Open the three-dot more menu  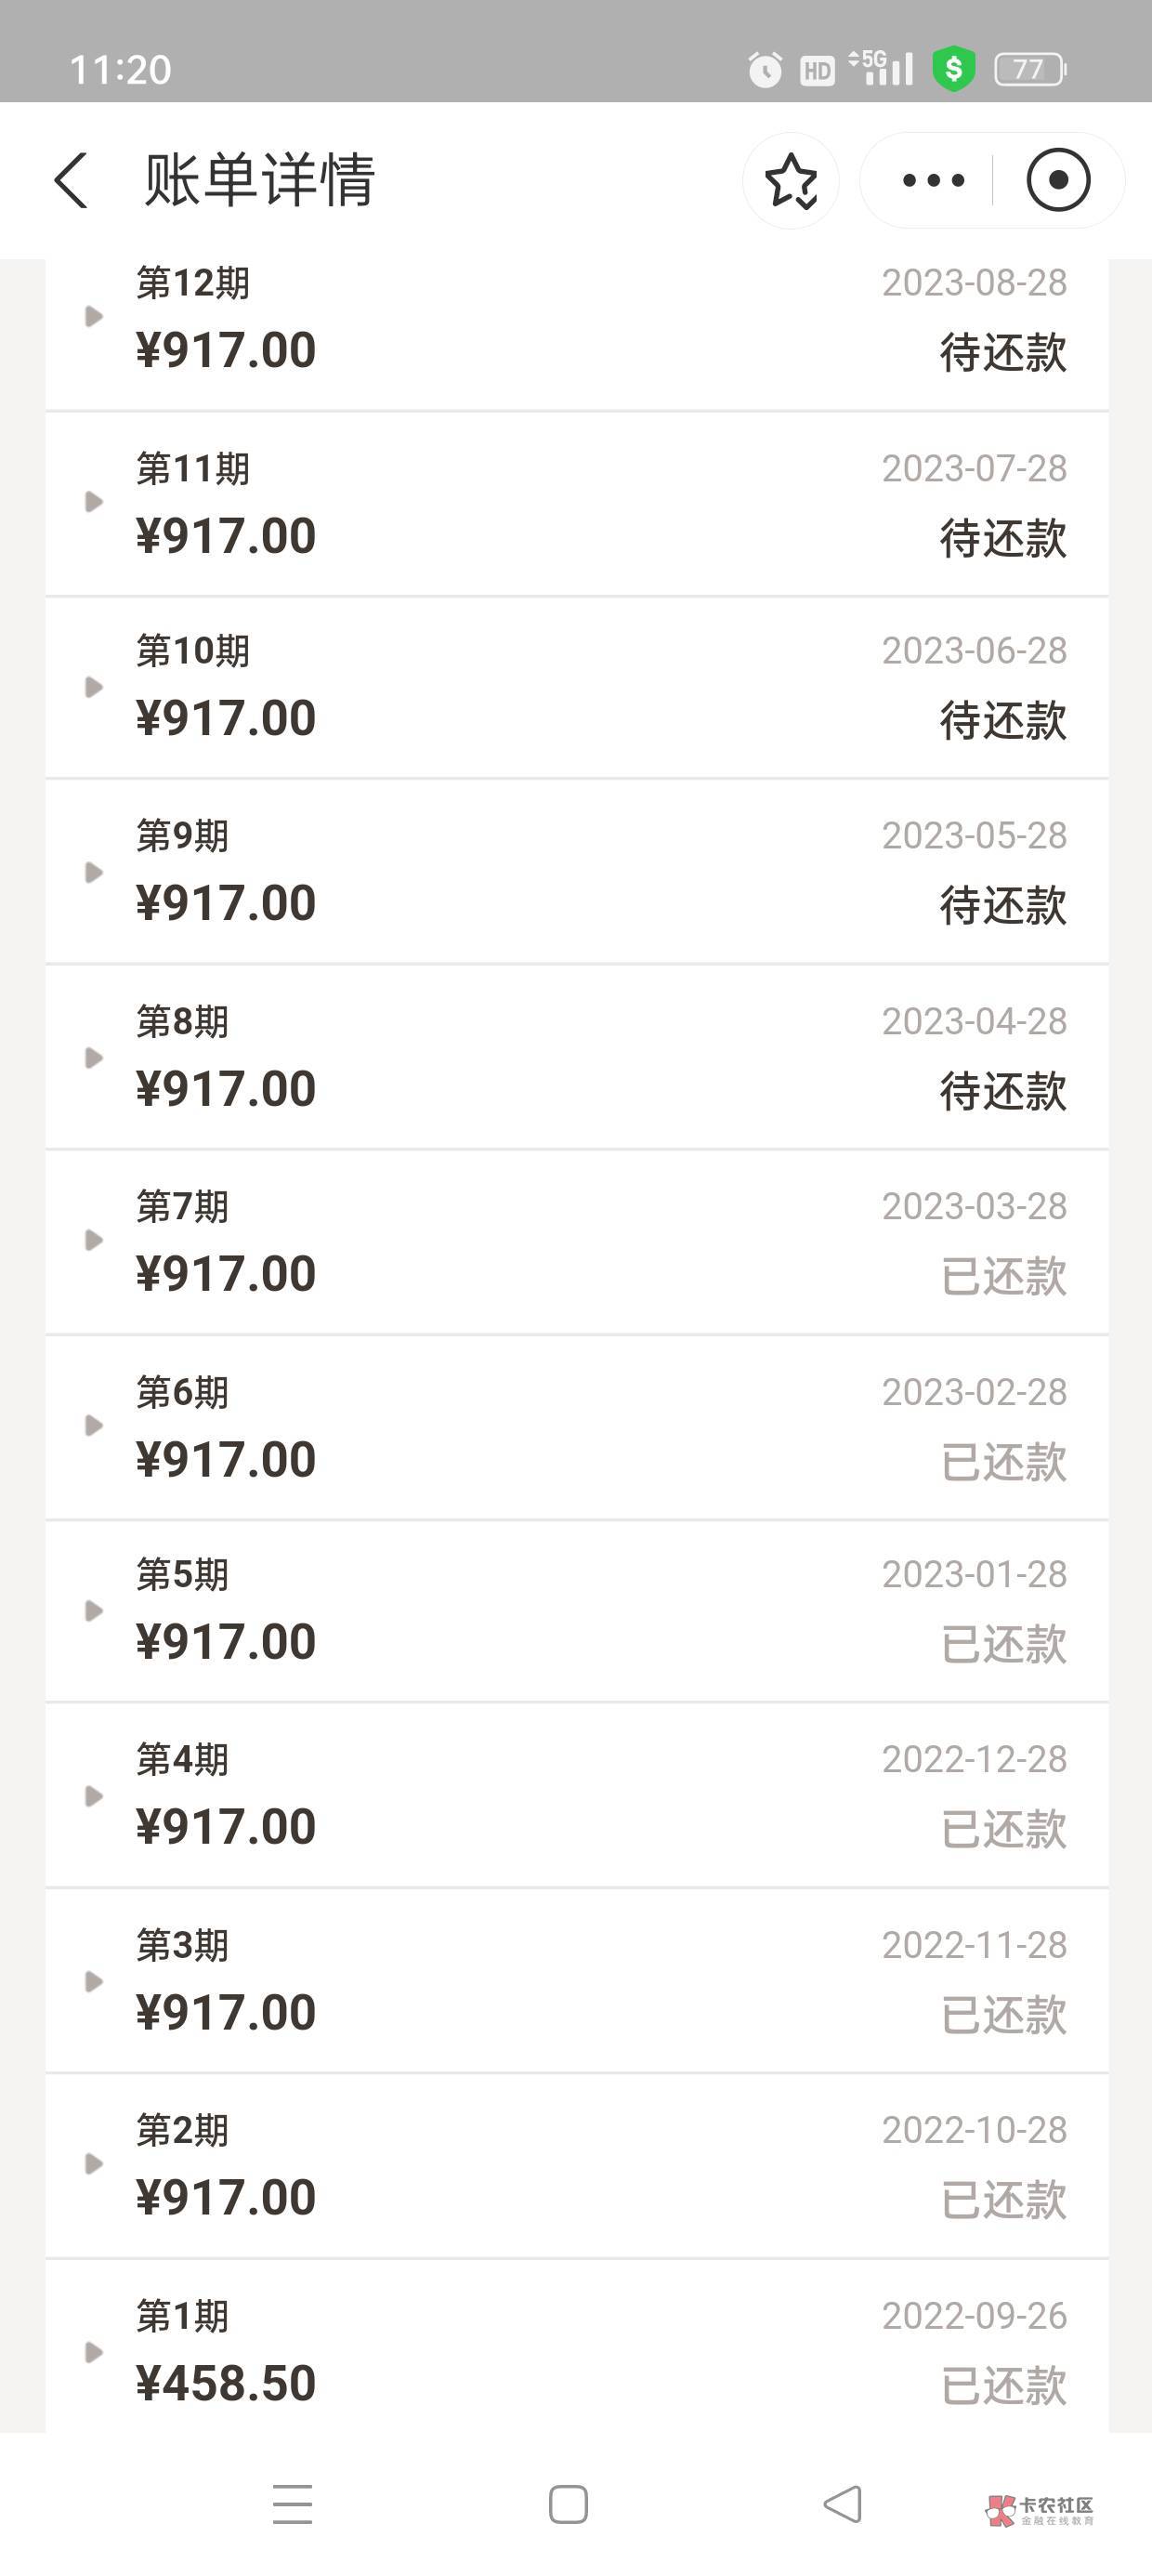933,181
